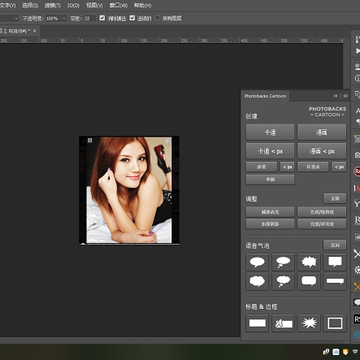Click the camera icon in right panel strip
Image resolution: width=360 pixels, height=360 pixels.
[357, 155]
